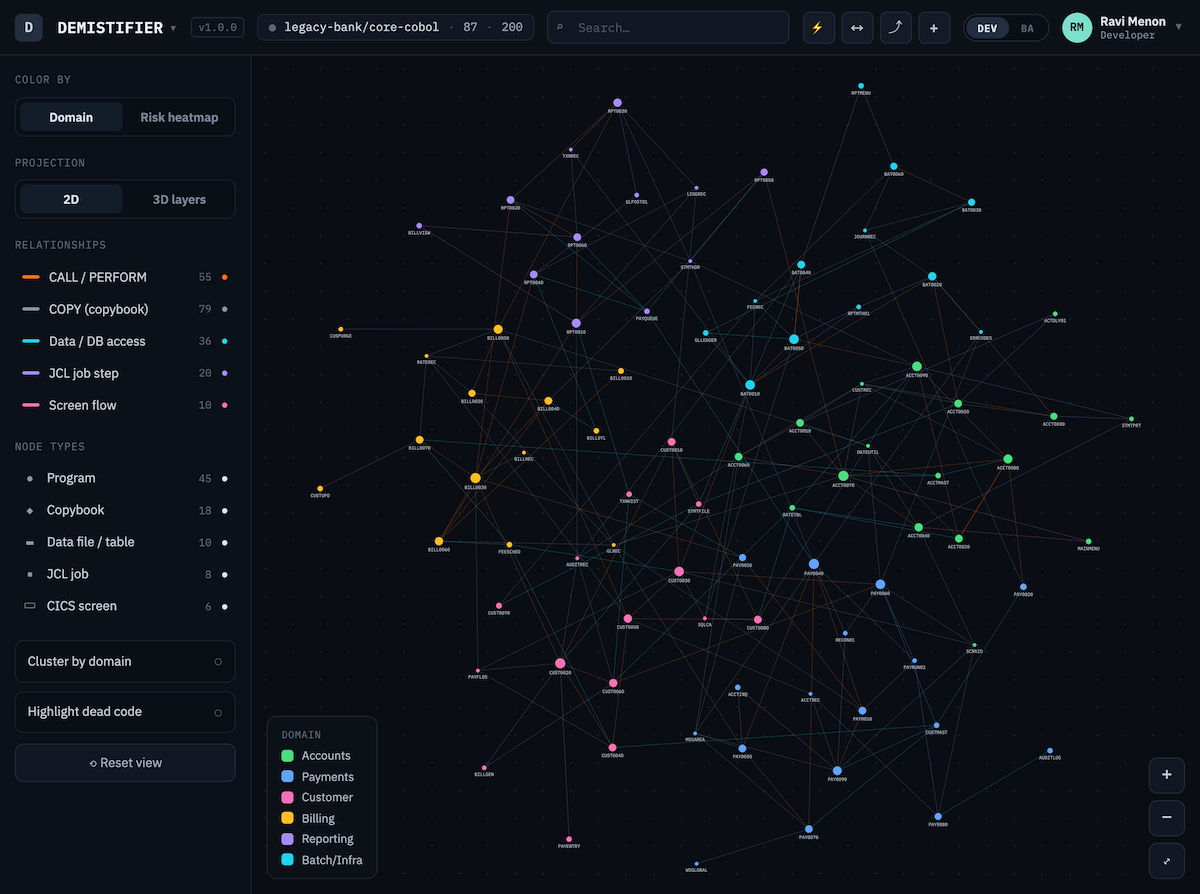Select the RPTMENU node in graph
The image size is (1200, 894).
pos(860,86)
